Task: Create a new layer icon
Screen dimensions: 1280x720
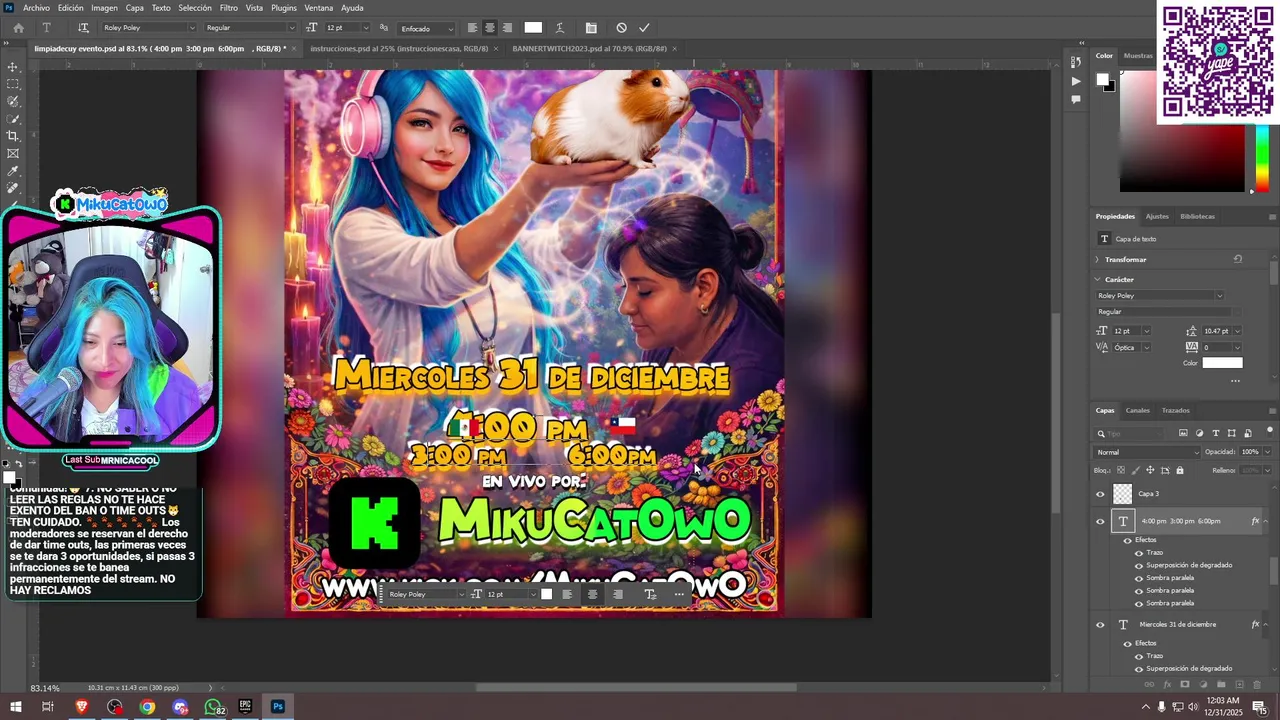Action: tap(1239, 685)
